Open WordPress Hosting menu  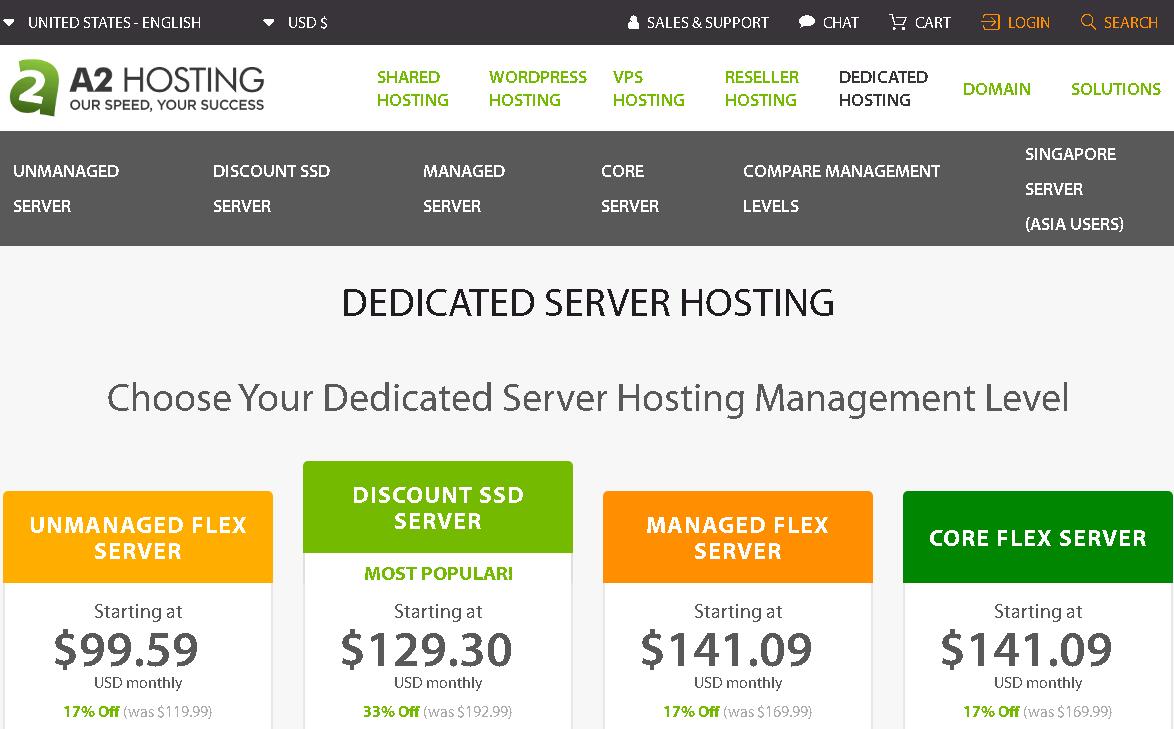pos(538,88)
